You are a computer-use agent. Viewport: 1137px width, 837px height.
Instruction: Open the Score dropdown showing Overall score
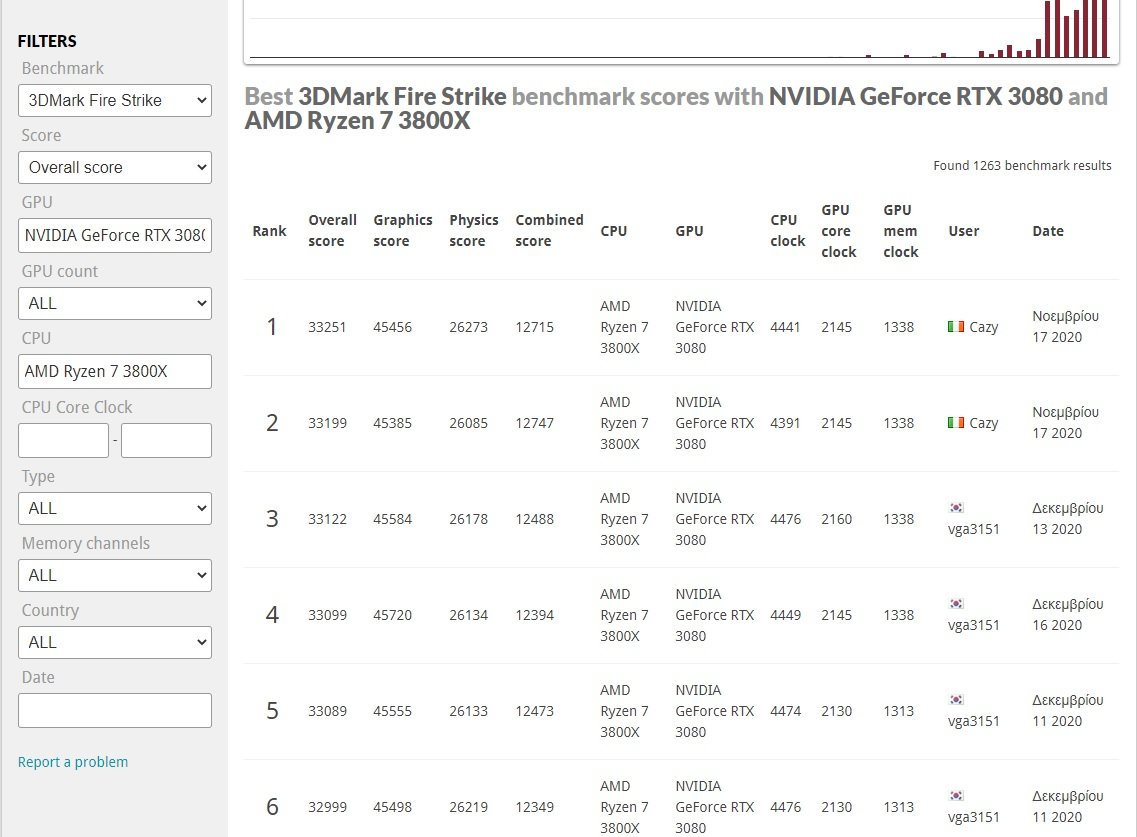(115, 168)
